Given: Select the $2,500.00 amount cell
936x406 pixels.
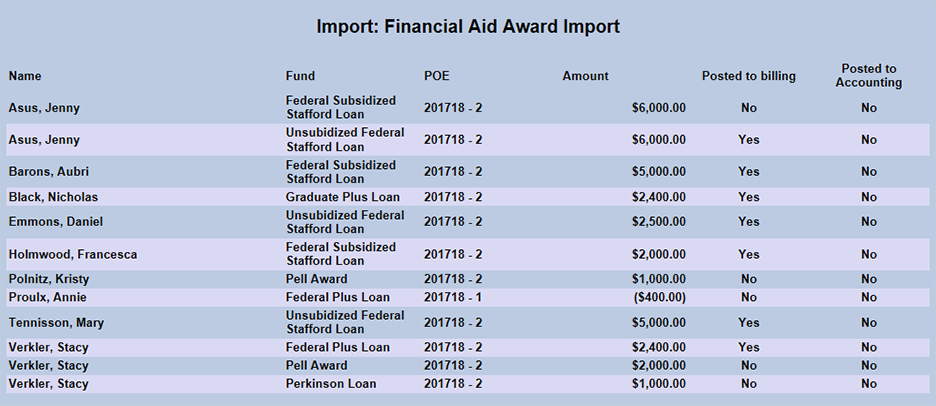Looking at the screenshot, I should coord(659,221).
